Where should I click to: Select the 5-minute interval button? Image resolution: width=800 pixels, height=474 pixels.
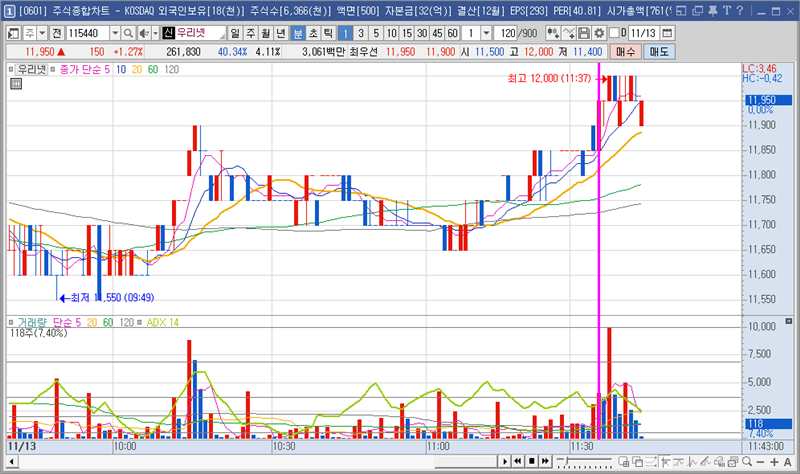click(x=377, y=33)
